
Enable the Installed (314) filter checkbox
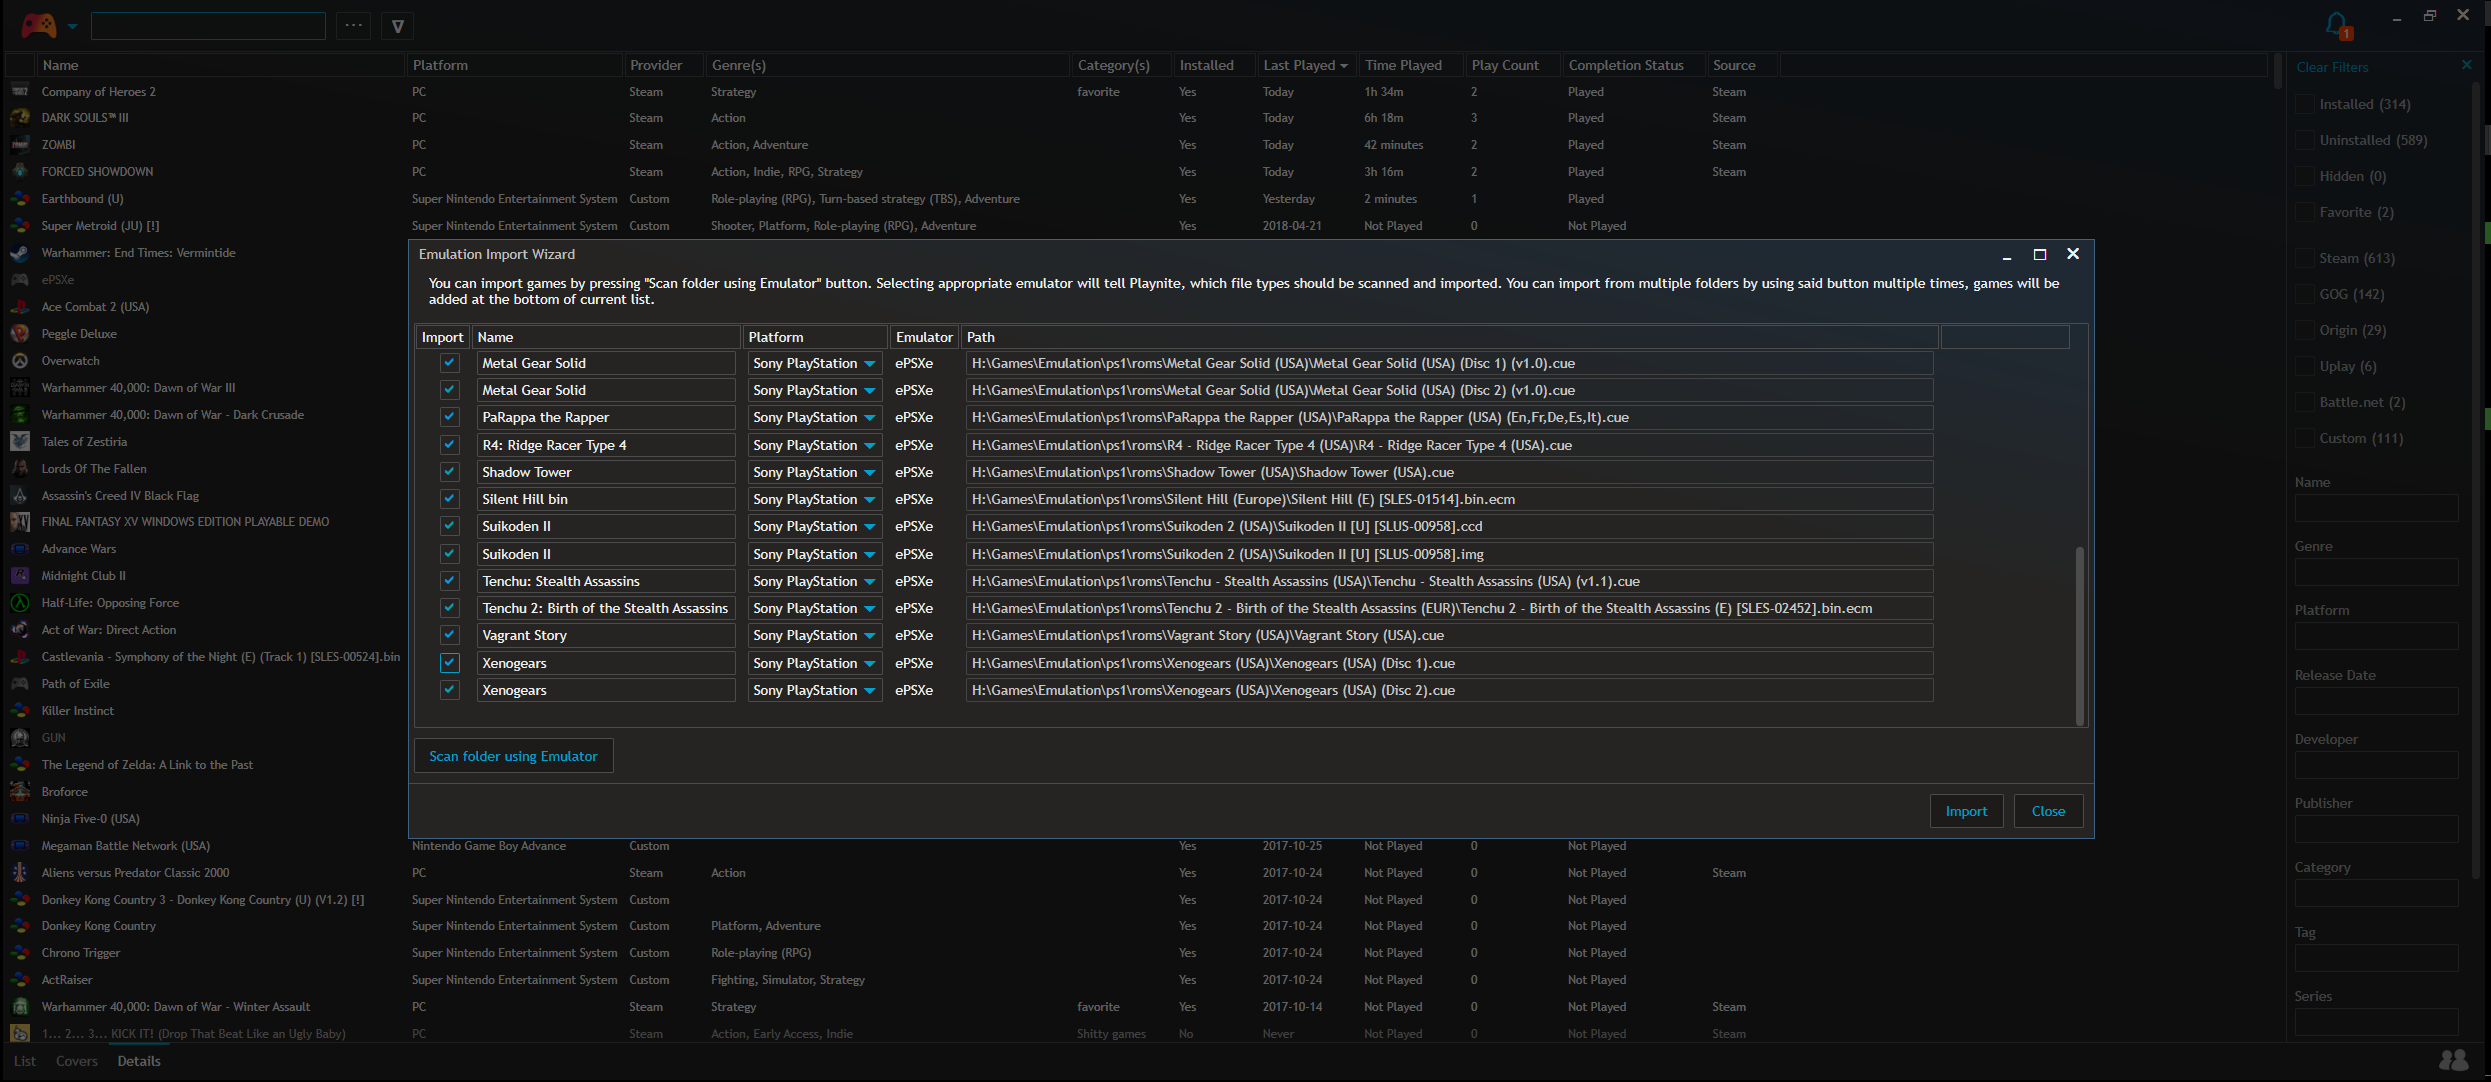click(x=2303, y=104)
